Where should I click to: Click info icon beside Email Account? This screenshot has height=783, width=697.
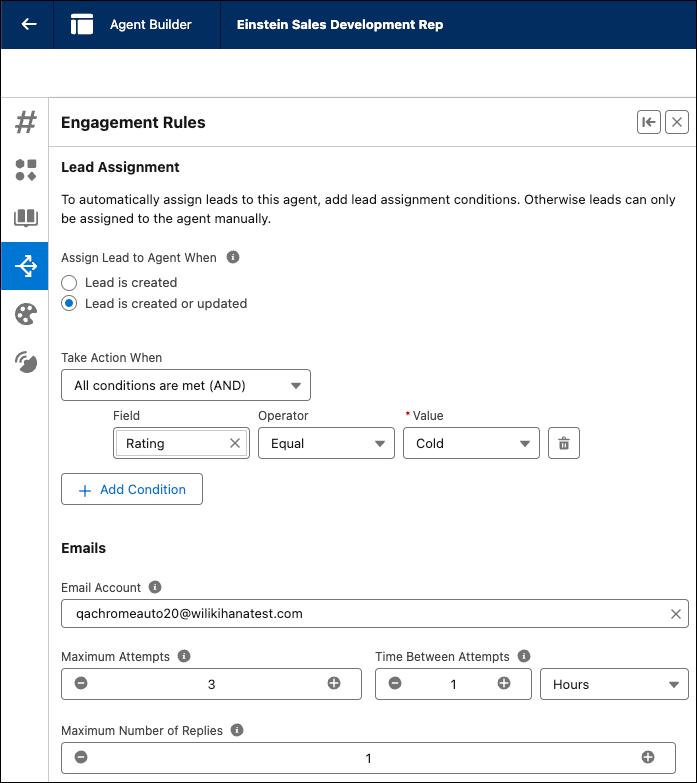[x=155, y=588]
